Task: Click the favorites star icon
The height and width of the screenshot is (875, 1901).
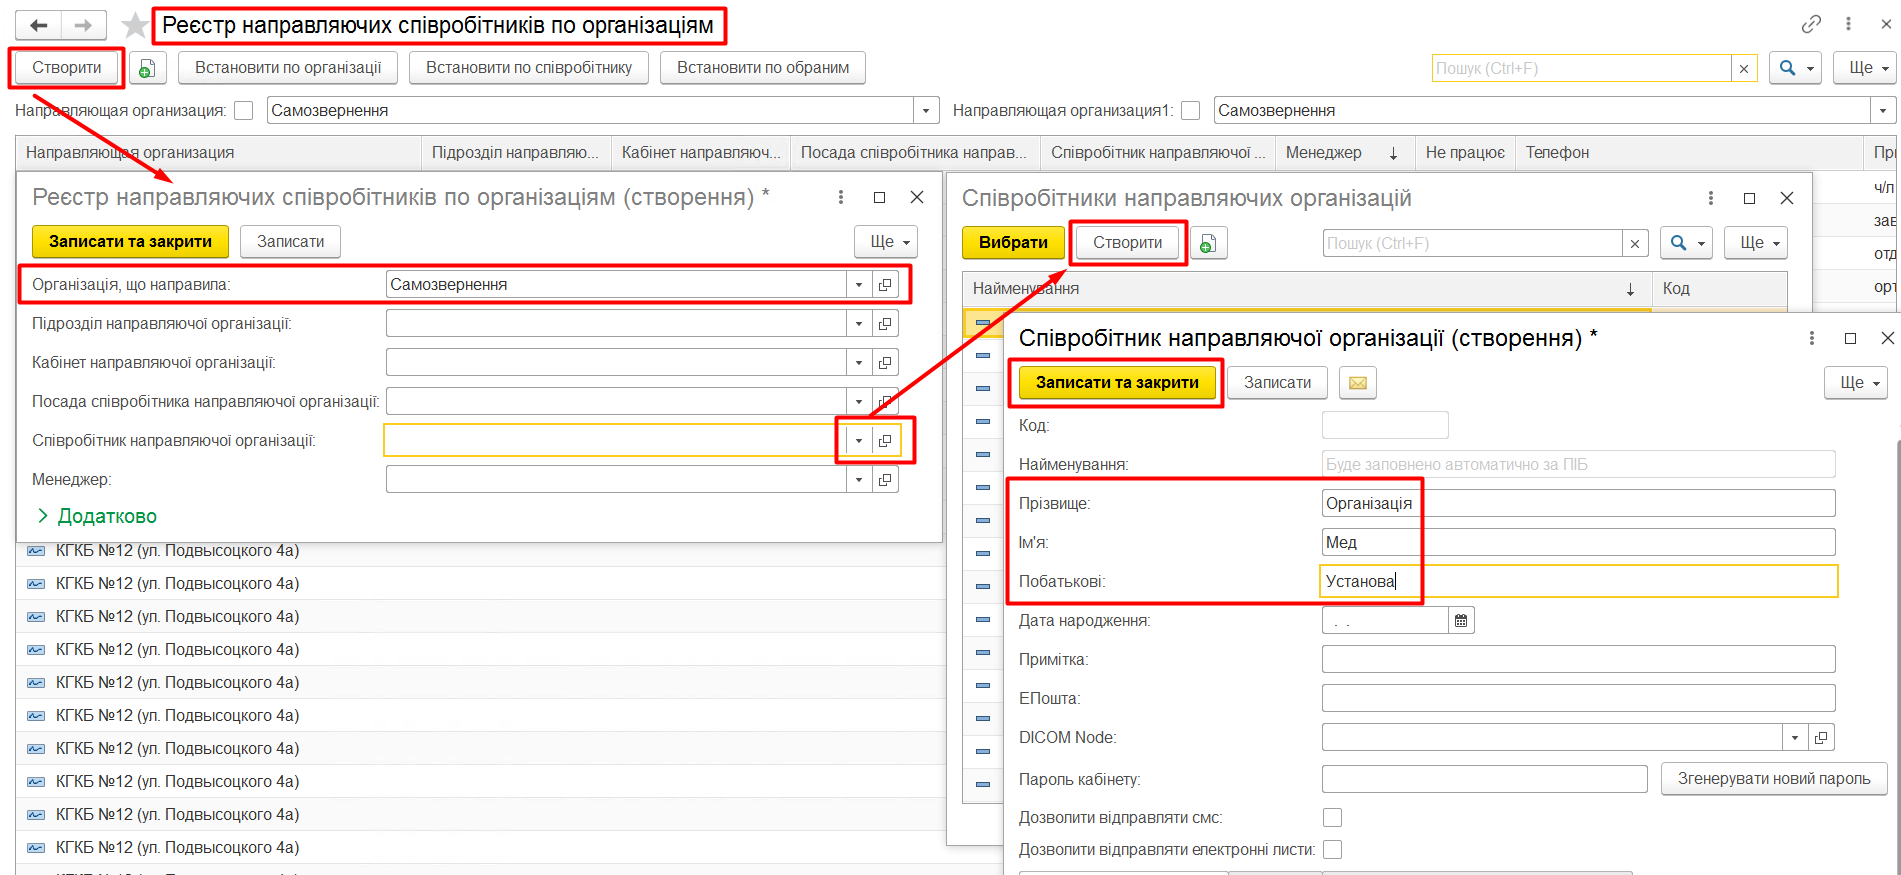Action: [x=134, y=25]
